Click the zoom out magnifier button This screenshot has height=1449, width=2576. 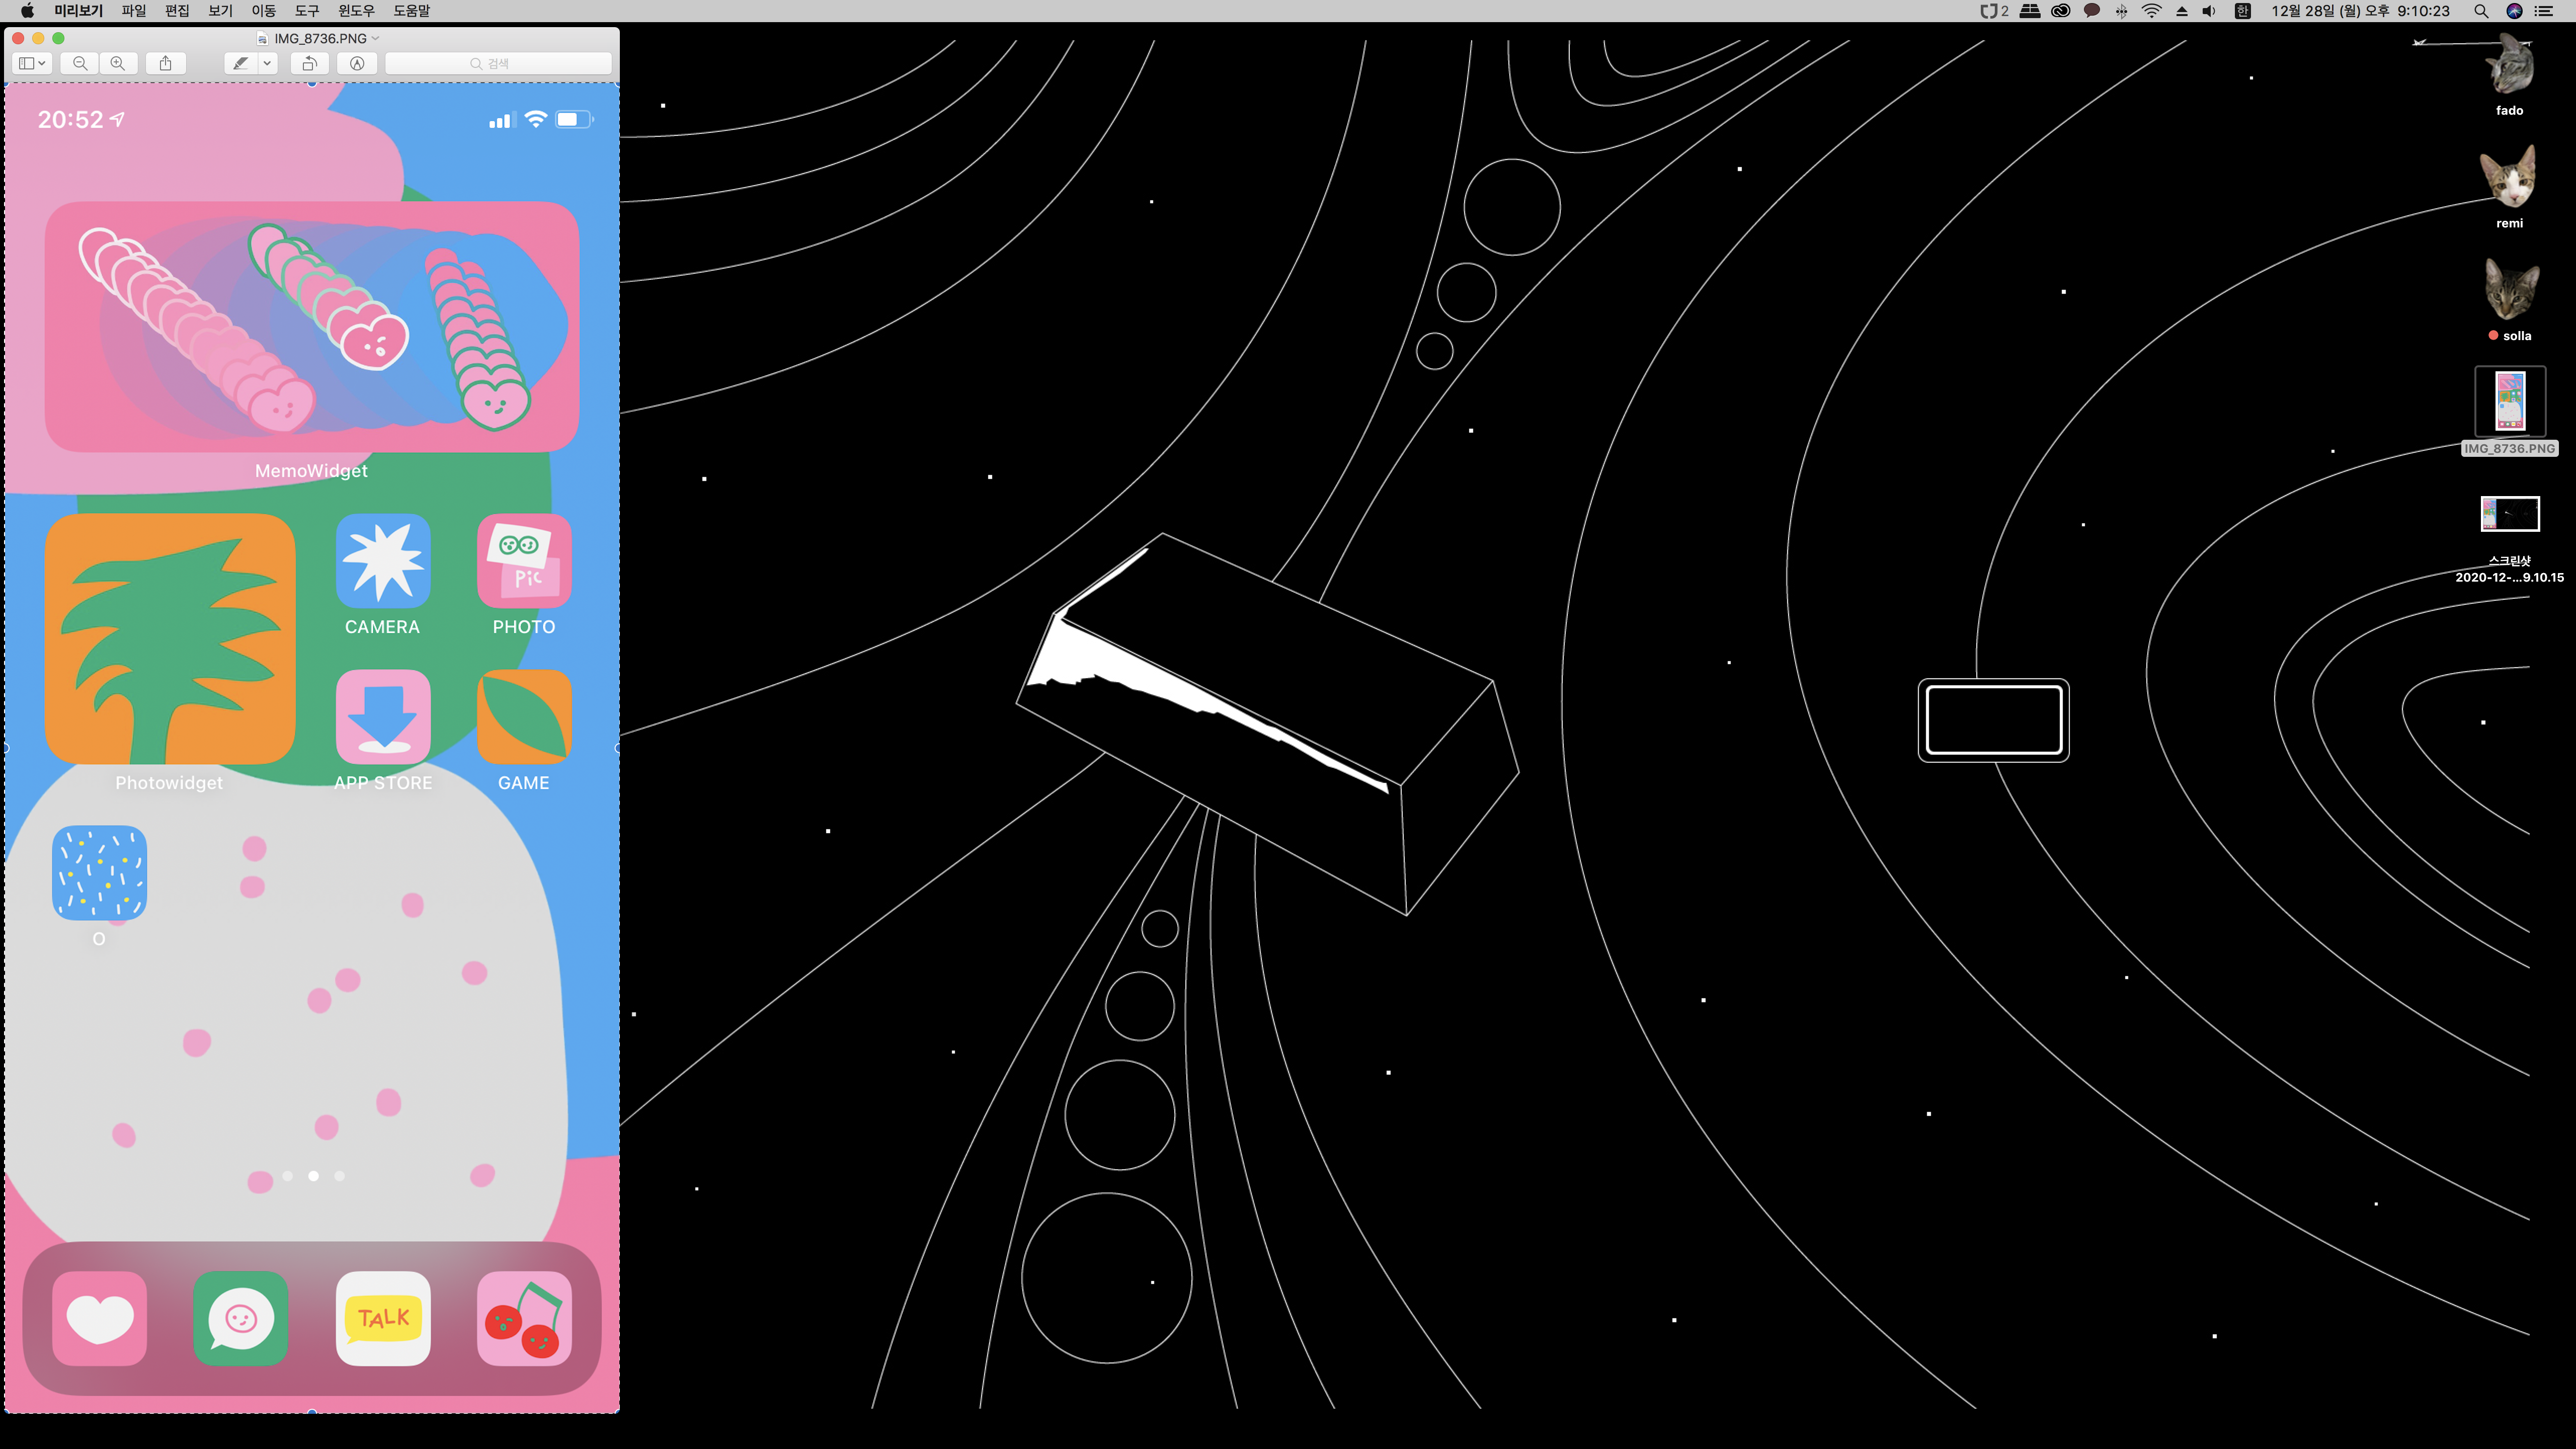point(80,63)
